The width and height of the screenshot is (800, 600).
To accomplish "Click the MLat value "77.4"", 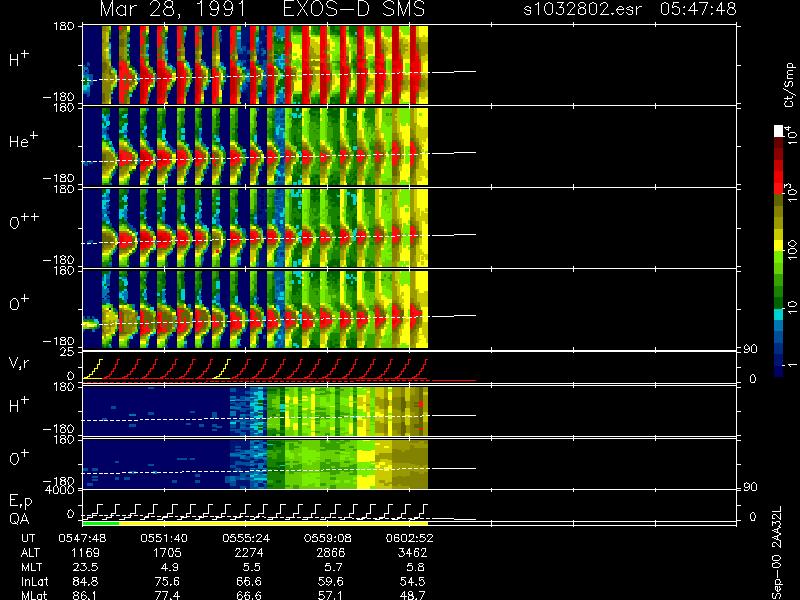I will pyautogui.click(x=168, y=595).
